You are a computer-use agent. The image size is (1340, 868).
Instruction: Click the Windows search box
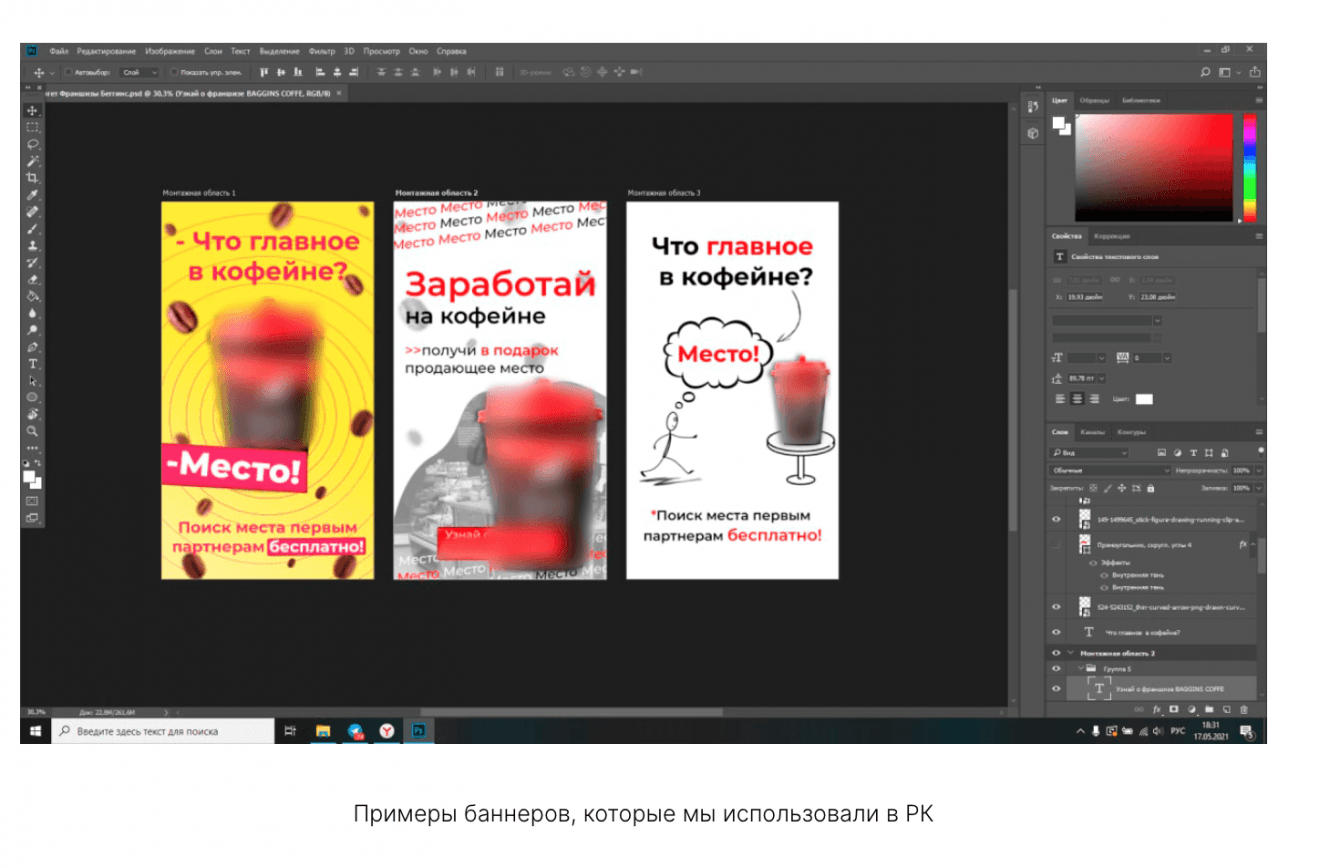click(x=162, y=731)
